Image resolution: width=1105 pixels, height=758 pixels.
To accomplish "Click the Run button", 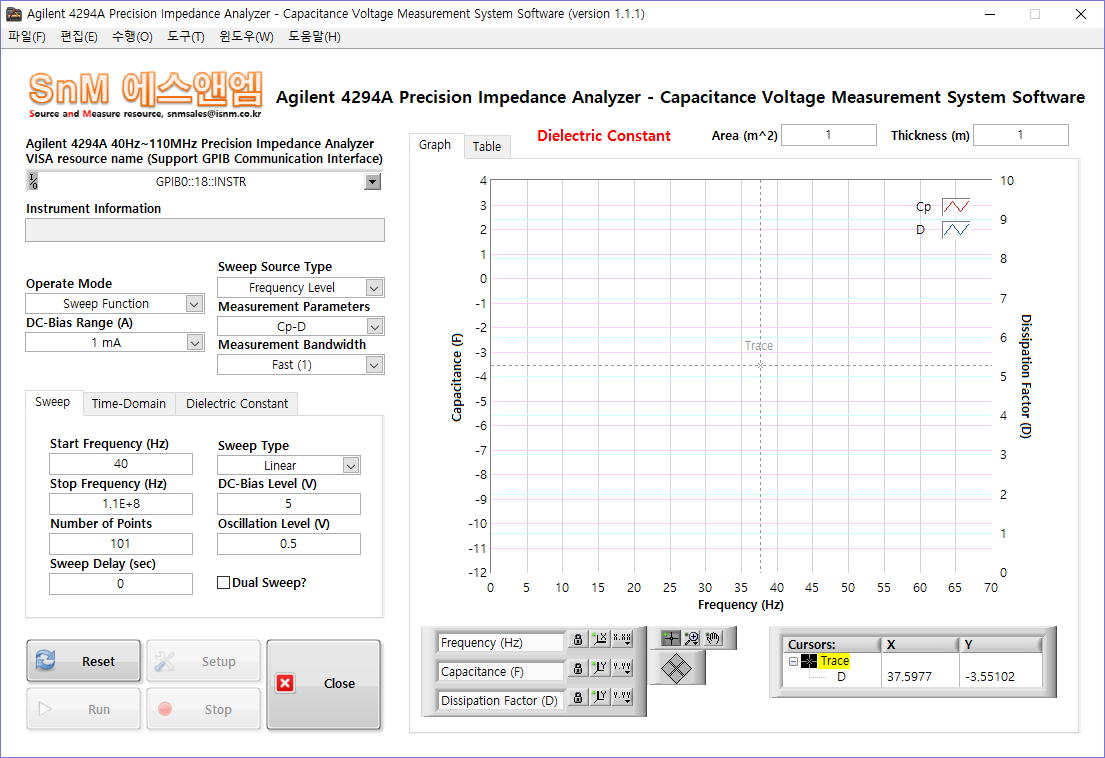I will [84, 709].
